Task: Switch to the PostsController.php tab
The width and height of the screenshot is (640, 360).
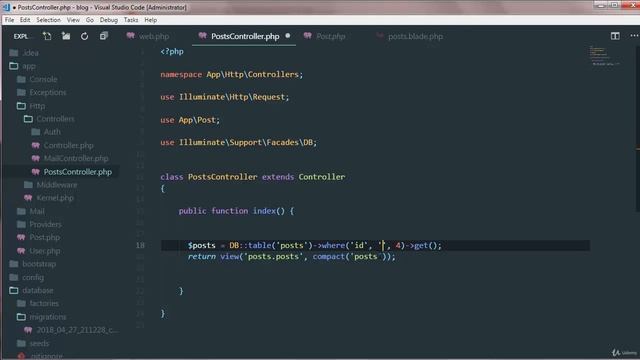Action: coord(245,36)
